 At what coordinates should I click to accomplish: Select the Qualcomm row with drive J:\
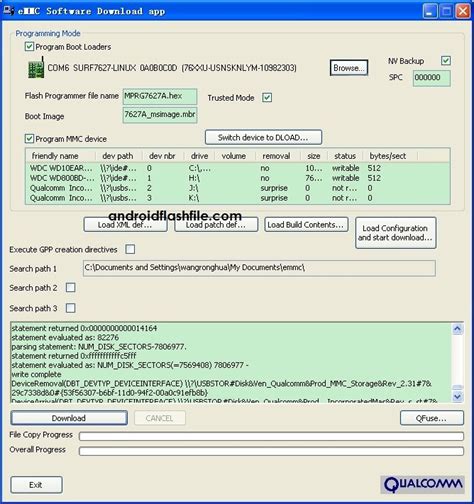[238, 188]
